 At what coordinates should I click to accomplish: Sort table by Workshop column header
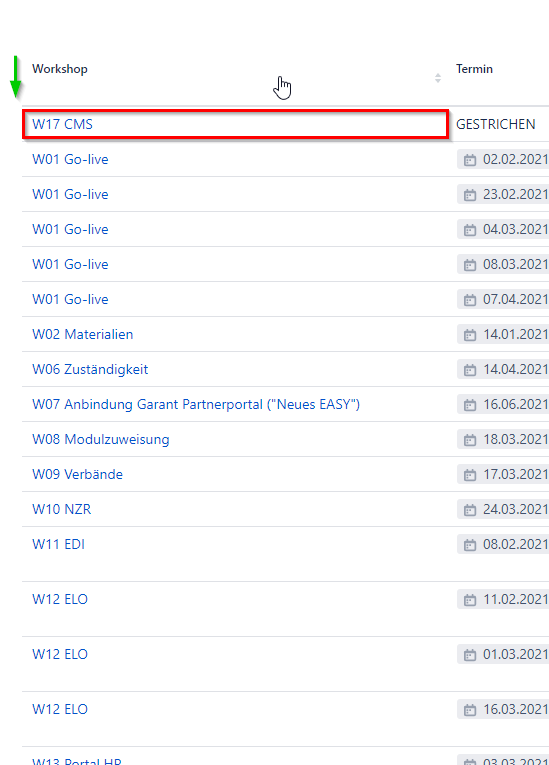point(60,69)
